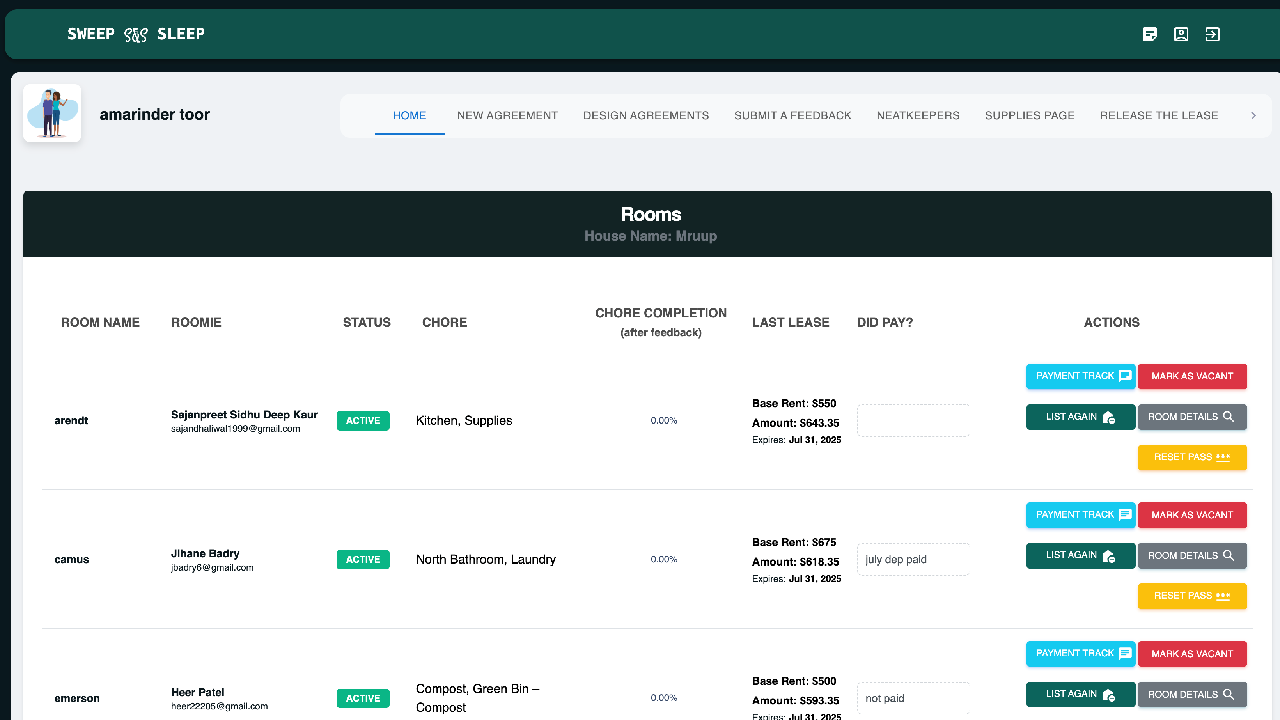Open the profile icon in header
Viewport: 1280px width, 720px height.
tap(1181, 34)
